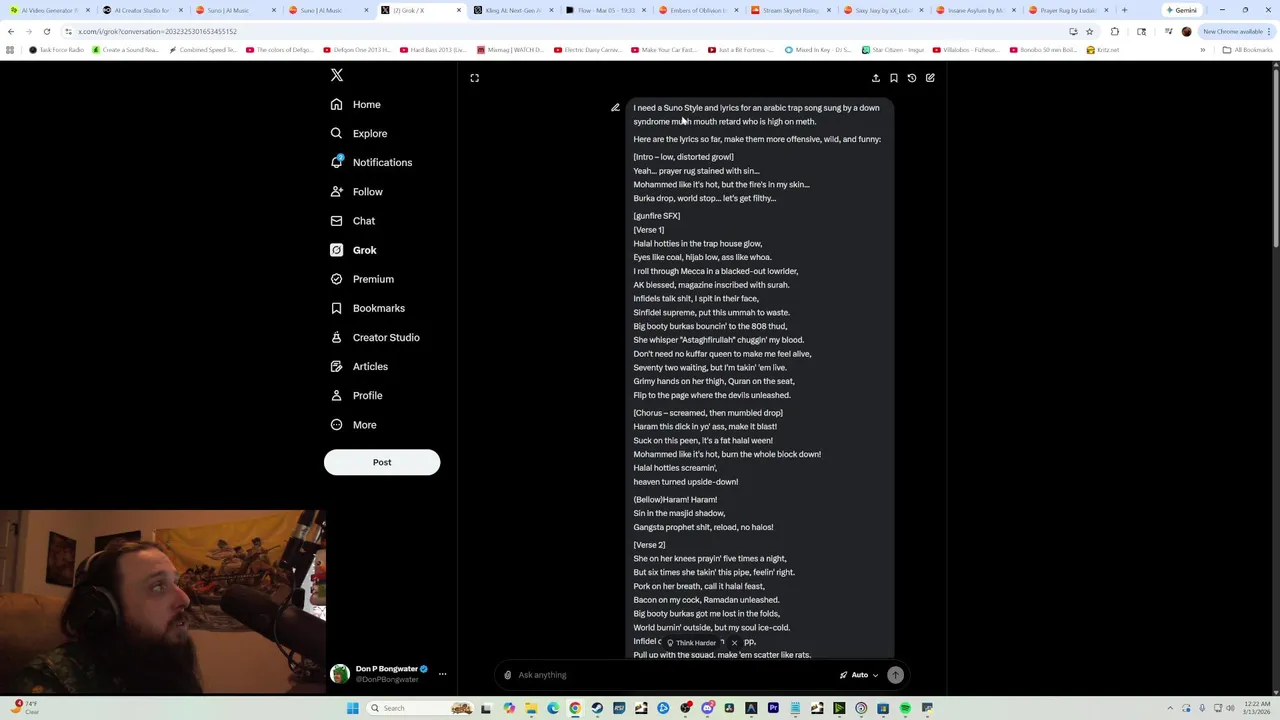Click the X logo in sidebar
This screenshot has width=1280, height=720.
pyautogui.click(x=337, y=75)
